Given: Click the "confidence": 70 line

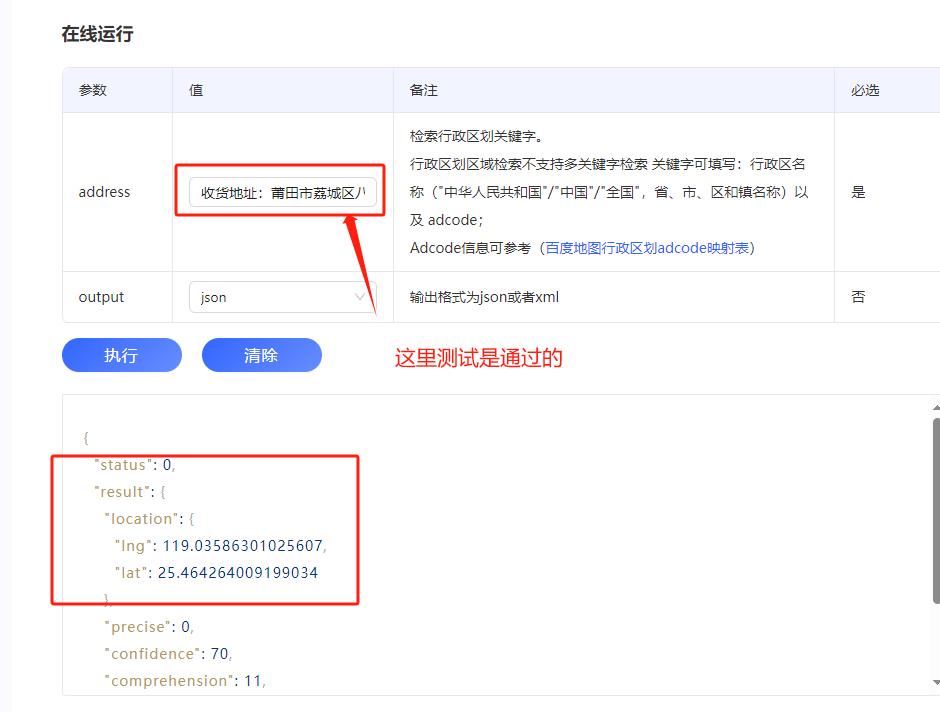Looking at the screenshot, I should [168, 654].
